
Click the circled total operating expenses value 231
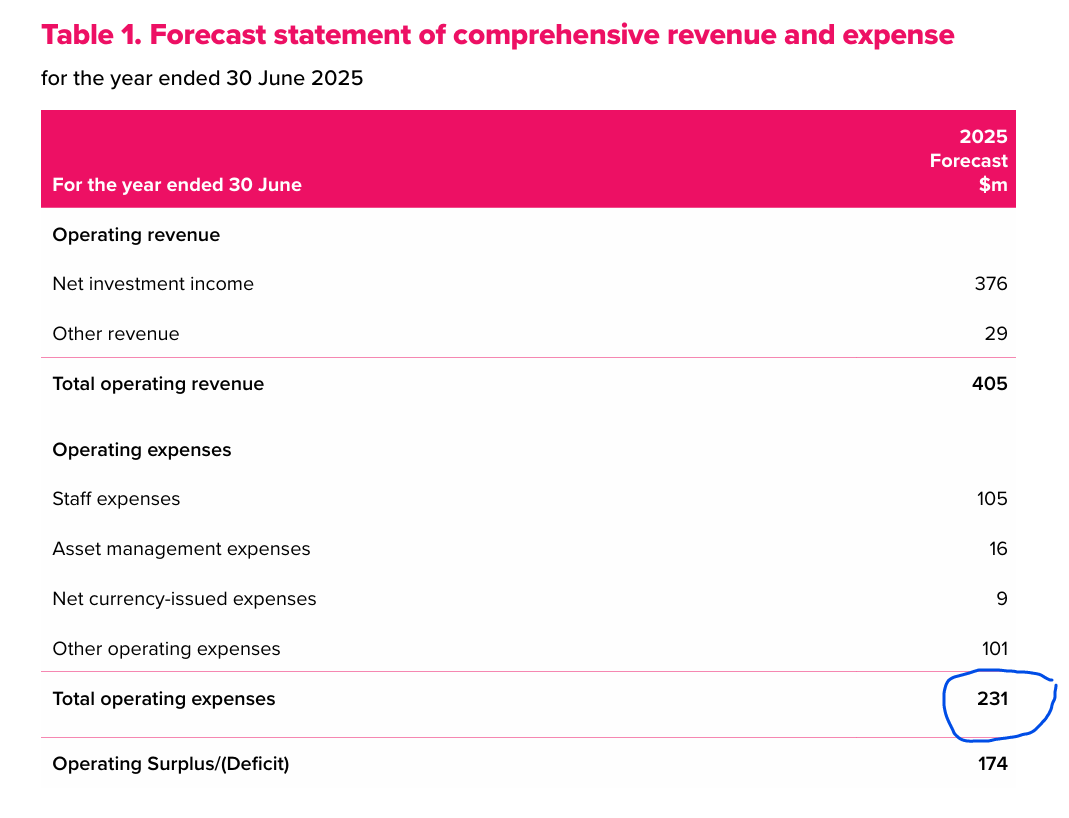[992, 699]
